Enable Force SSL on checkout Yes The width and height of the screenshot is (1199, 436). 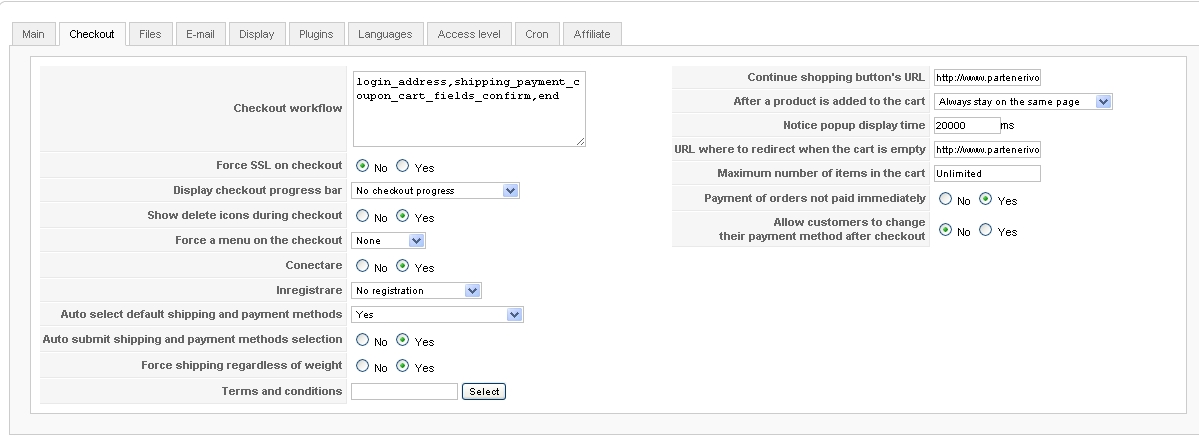coord(403,167)
